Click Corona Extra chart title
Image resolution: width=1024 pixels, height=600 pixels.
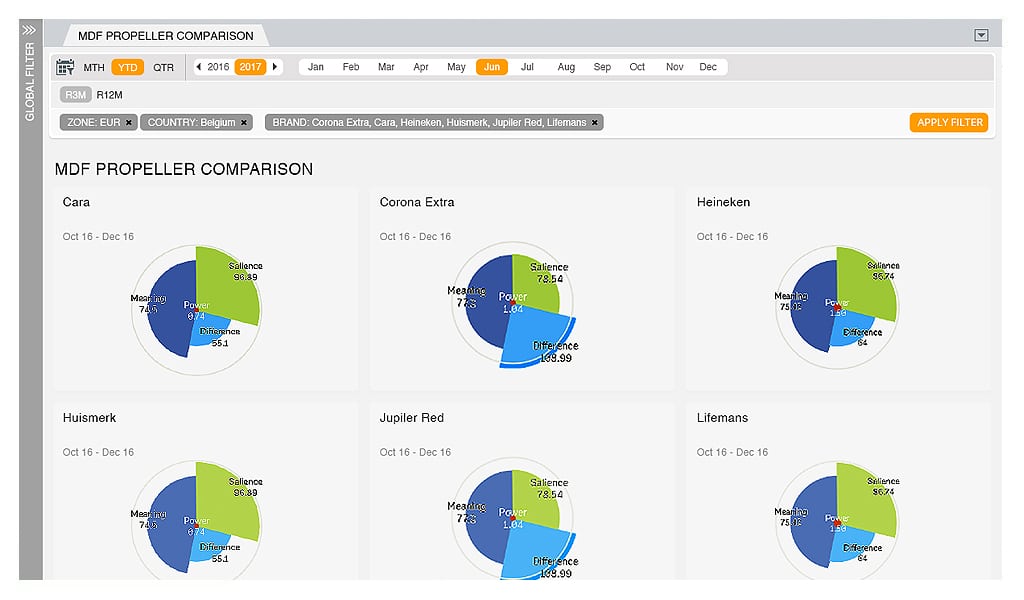417,202
